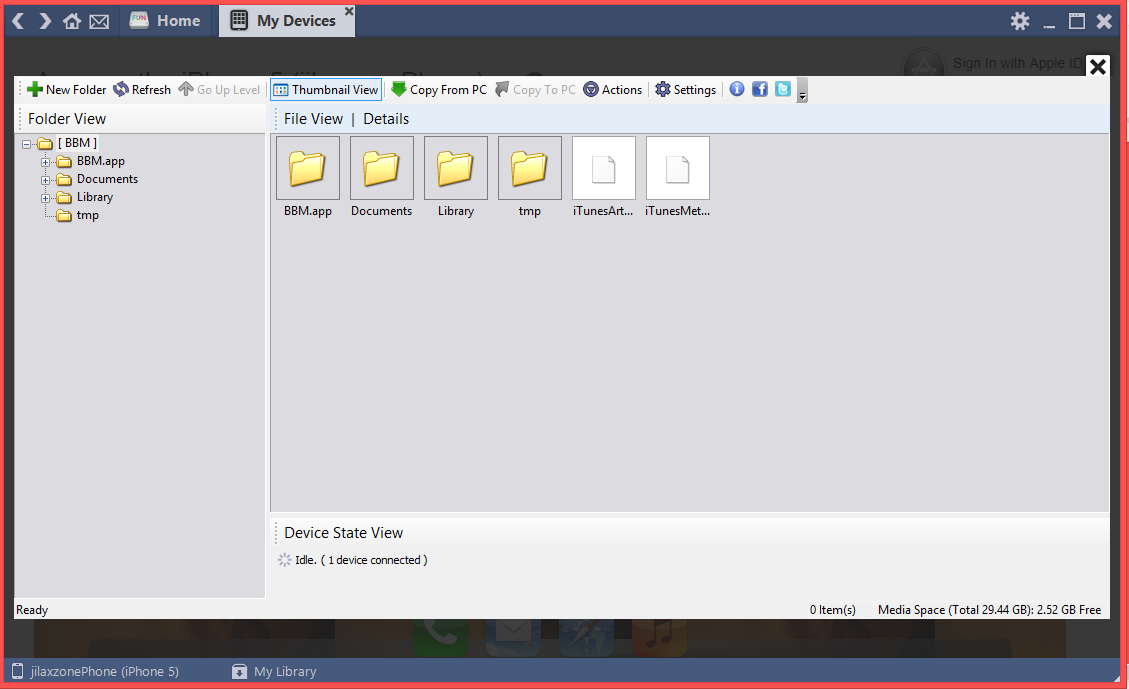Screen dimensions: 1129x689
Task: Go forward with the right arrow icon
Action: pos(45,21)
